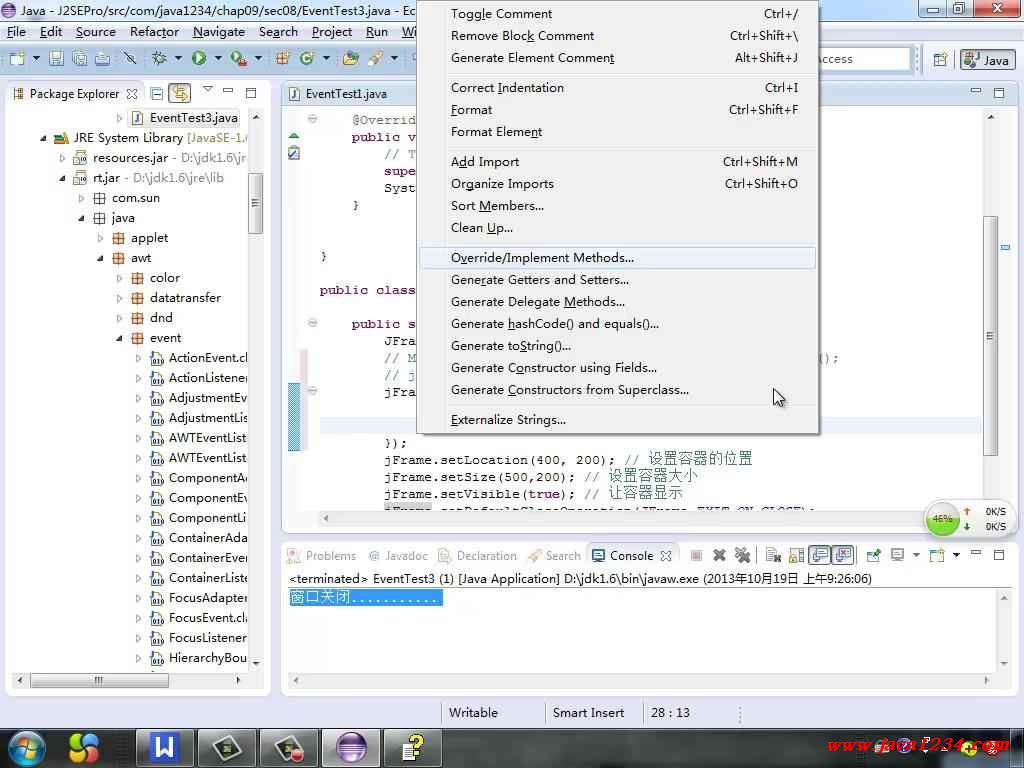Screen dimensions: 1024x768
Task: Expand the applet package node
Action: [x=100, y=238]
